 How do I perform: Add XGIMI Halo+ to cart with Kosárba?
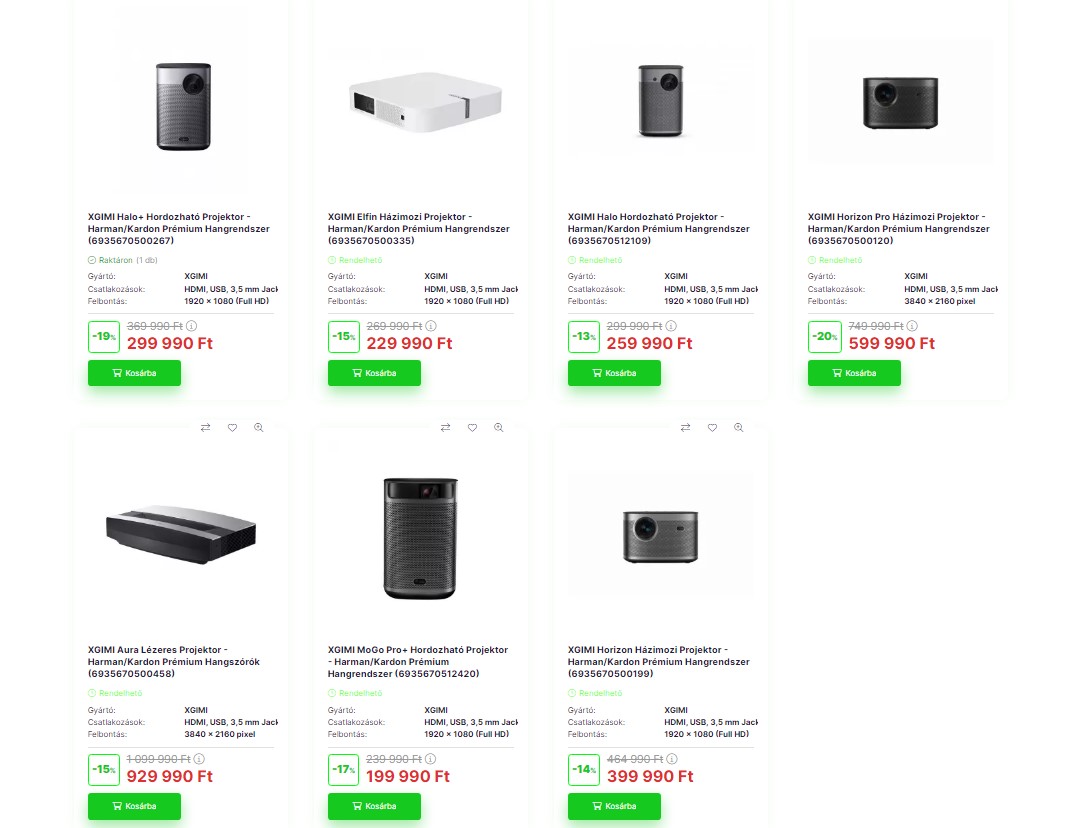(134, 373)
